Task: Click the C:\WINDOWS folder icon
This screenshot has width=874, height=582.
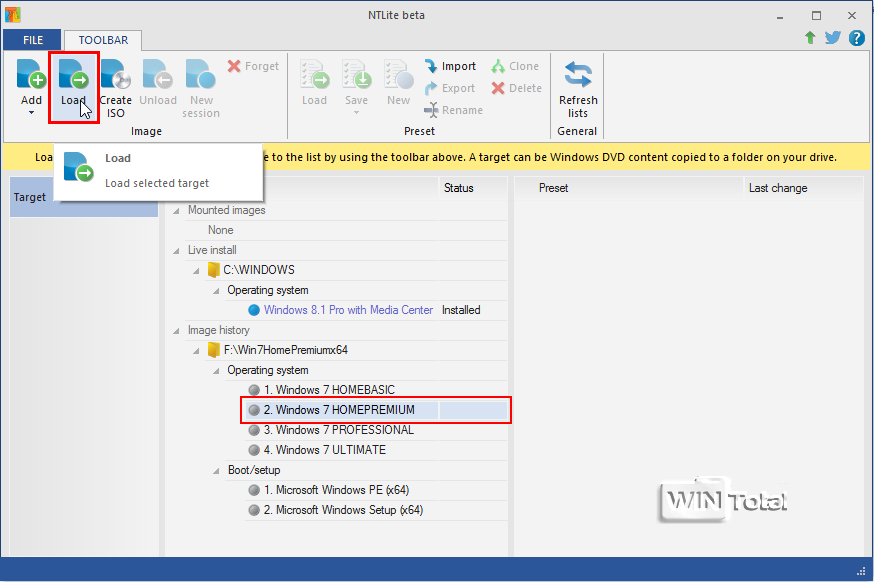Action: click(213, 270)
